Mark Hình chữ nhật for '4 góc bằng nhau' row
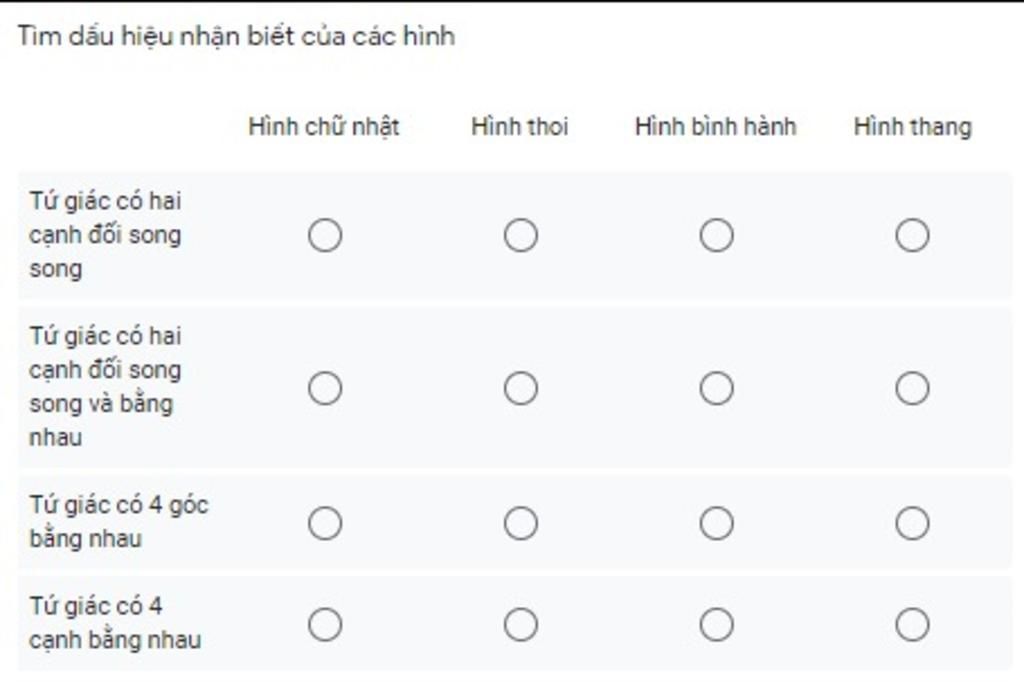The height and width of the screenshot is (682, 1024). click(x=325, y=523)
